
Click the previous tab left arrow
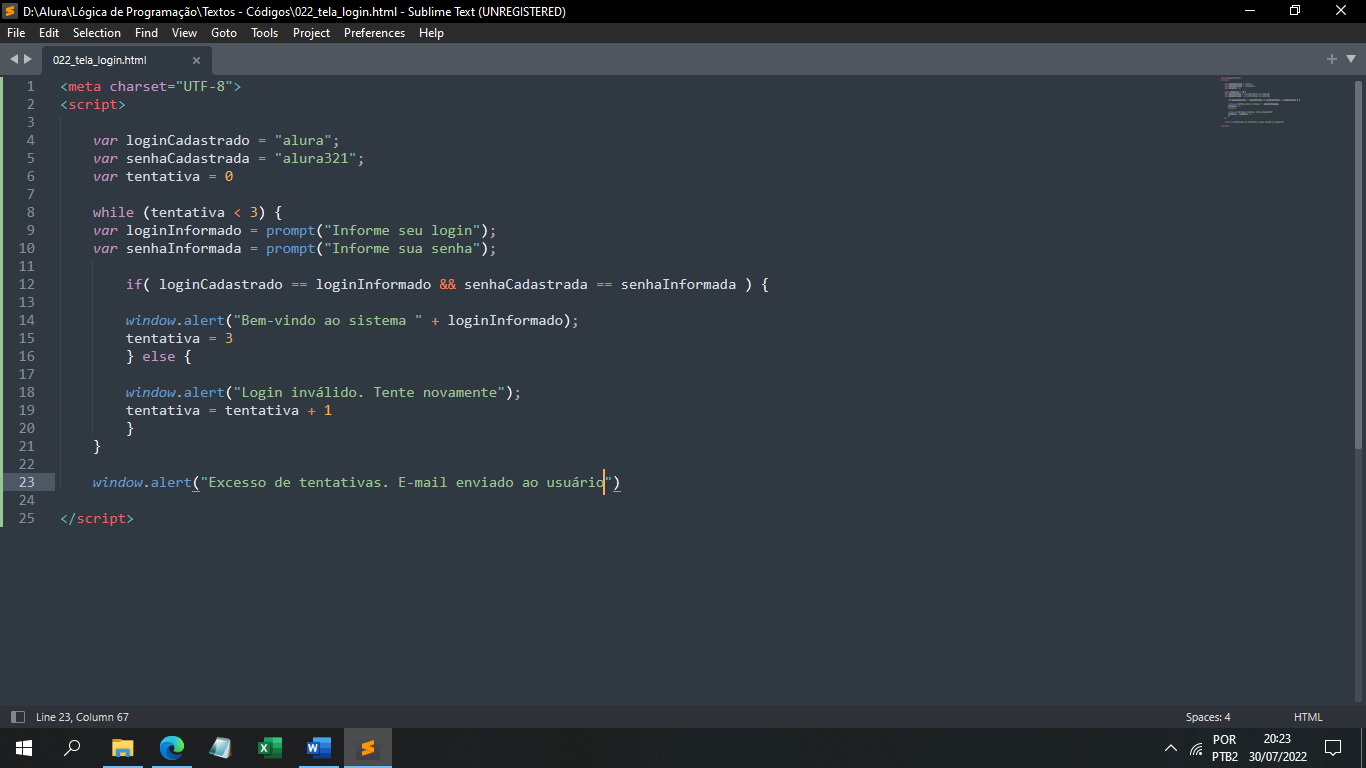click(x=14, y=60)
